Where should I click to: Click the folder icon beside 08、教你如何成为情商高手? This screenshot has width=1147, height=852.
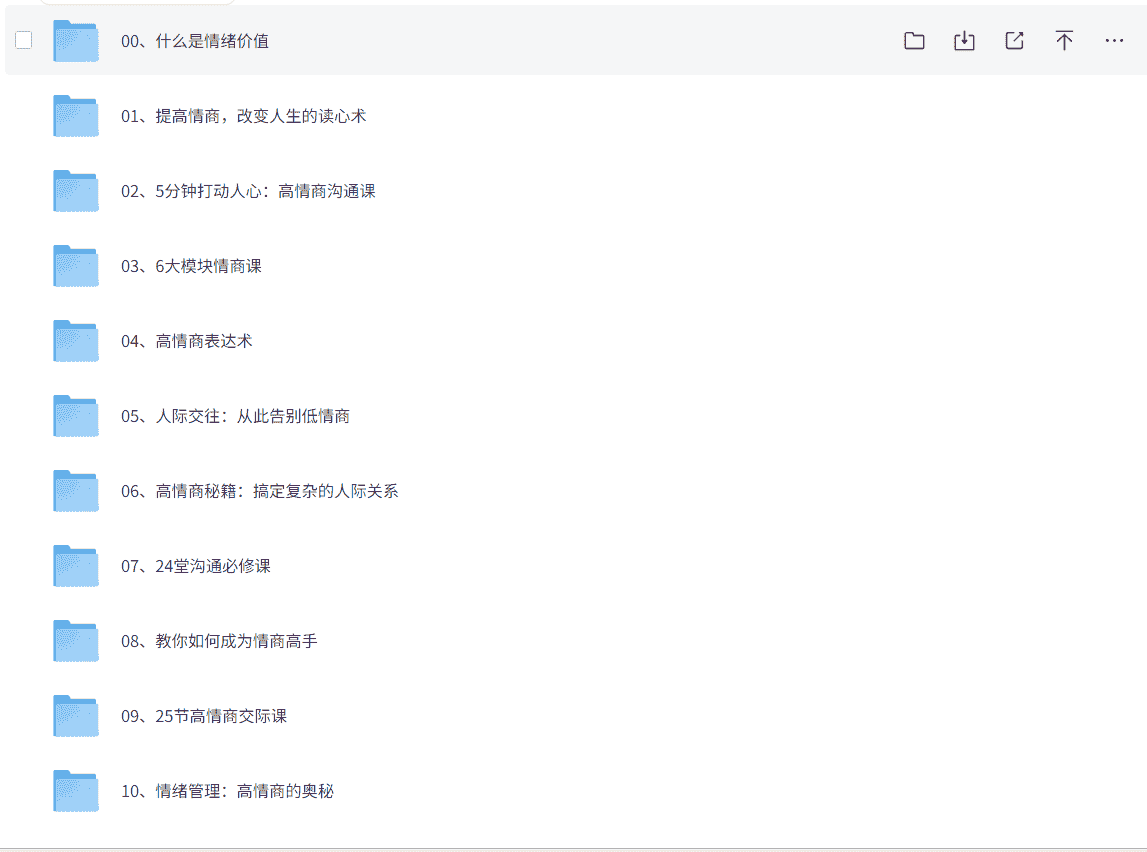(x=76, y=641)
